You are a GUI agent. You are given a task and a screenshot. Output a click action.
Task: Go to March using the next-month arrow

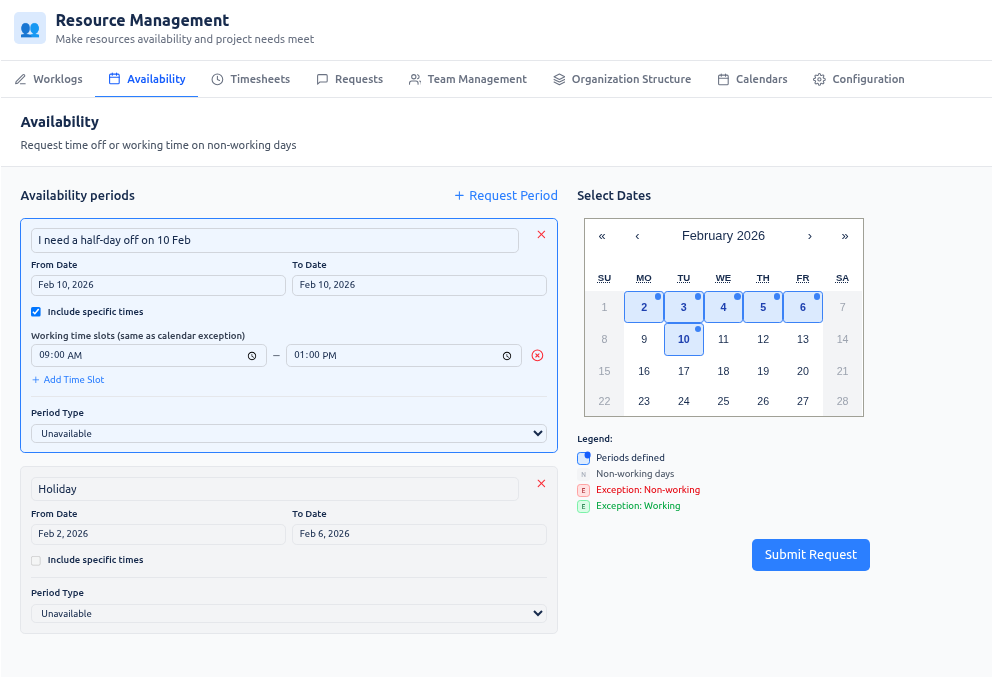click(x=810, y=236)
